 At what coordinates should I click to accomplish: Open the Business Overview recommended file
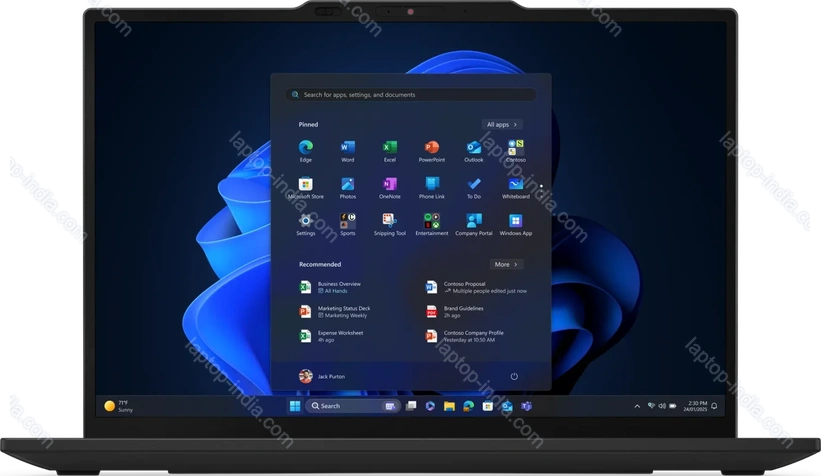(x=340, y=287)
